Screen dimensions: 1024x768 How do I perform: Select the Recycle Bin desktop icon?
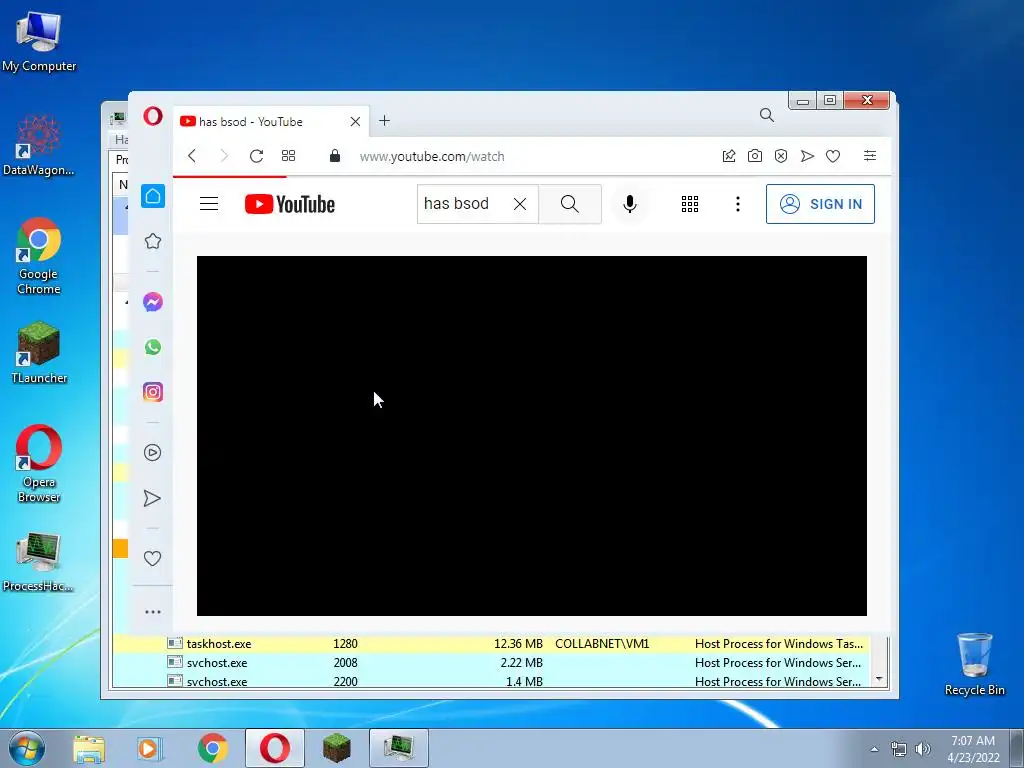(974, 664)
